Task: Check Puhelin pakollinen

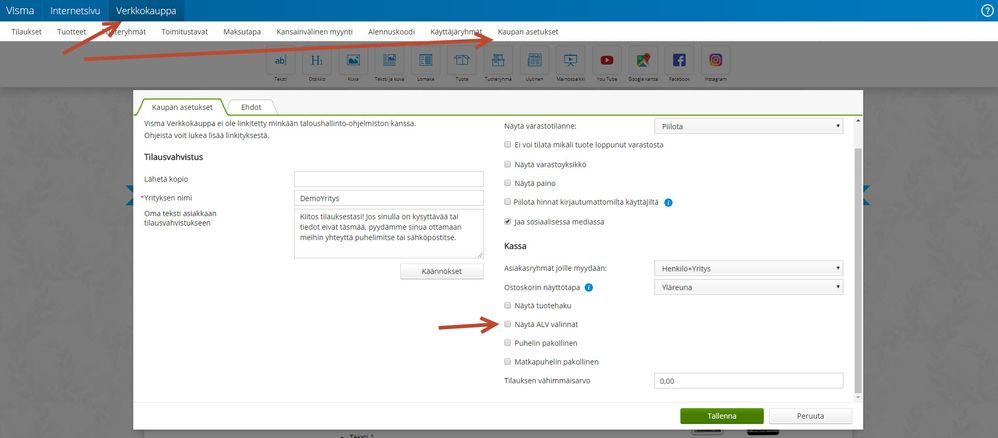Action: pyautogui.click(x=508, y=343)
